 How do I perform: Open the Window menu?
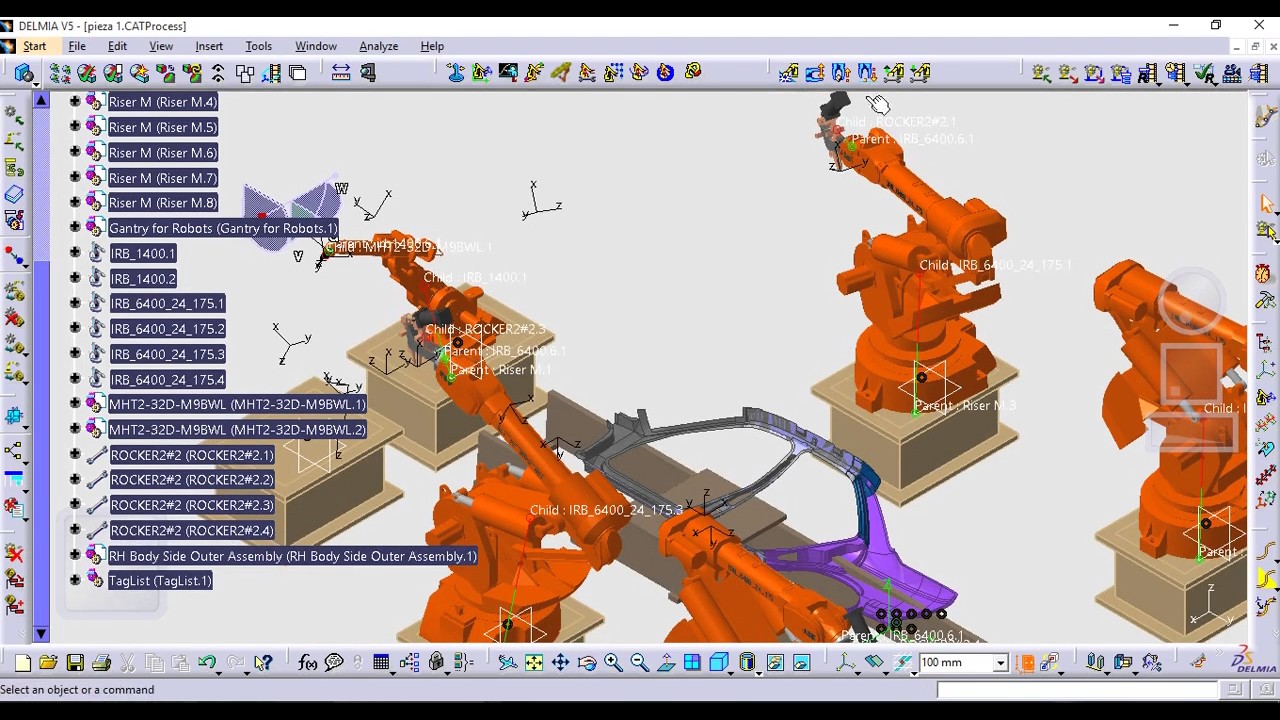click(316, 46)
